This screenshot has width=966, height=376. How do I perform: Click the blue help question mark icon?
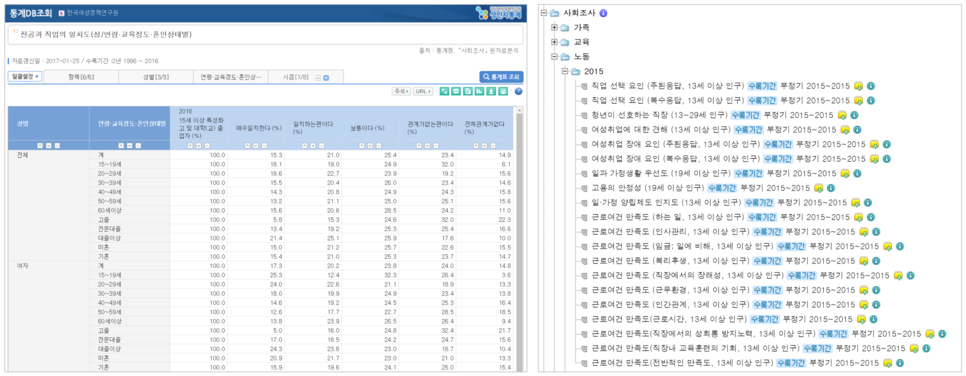pyautogui.click(x=518, y=91)
